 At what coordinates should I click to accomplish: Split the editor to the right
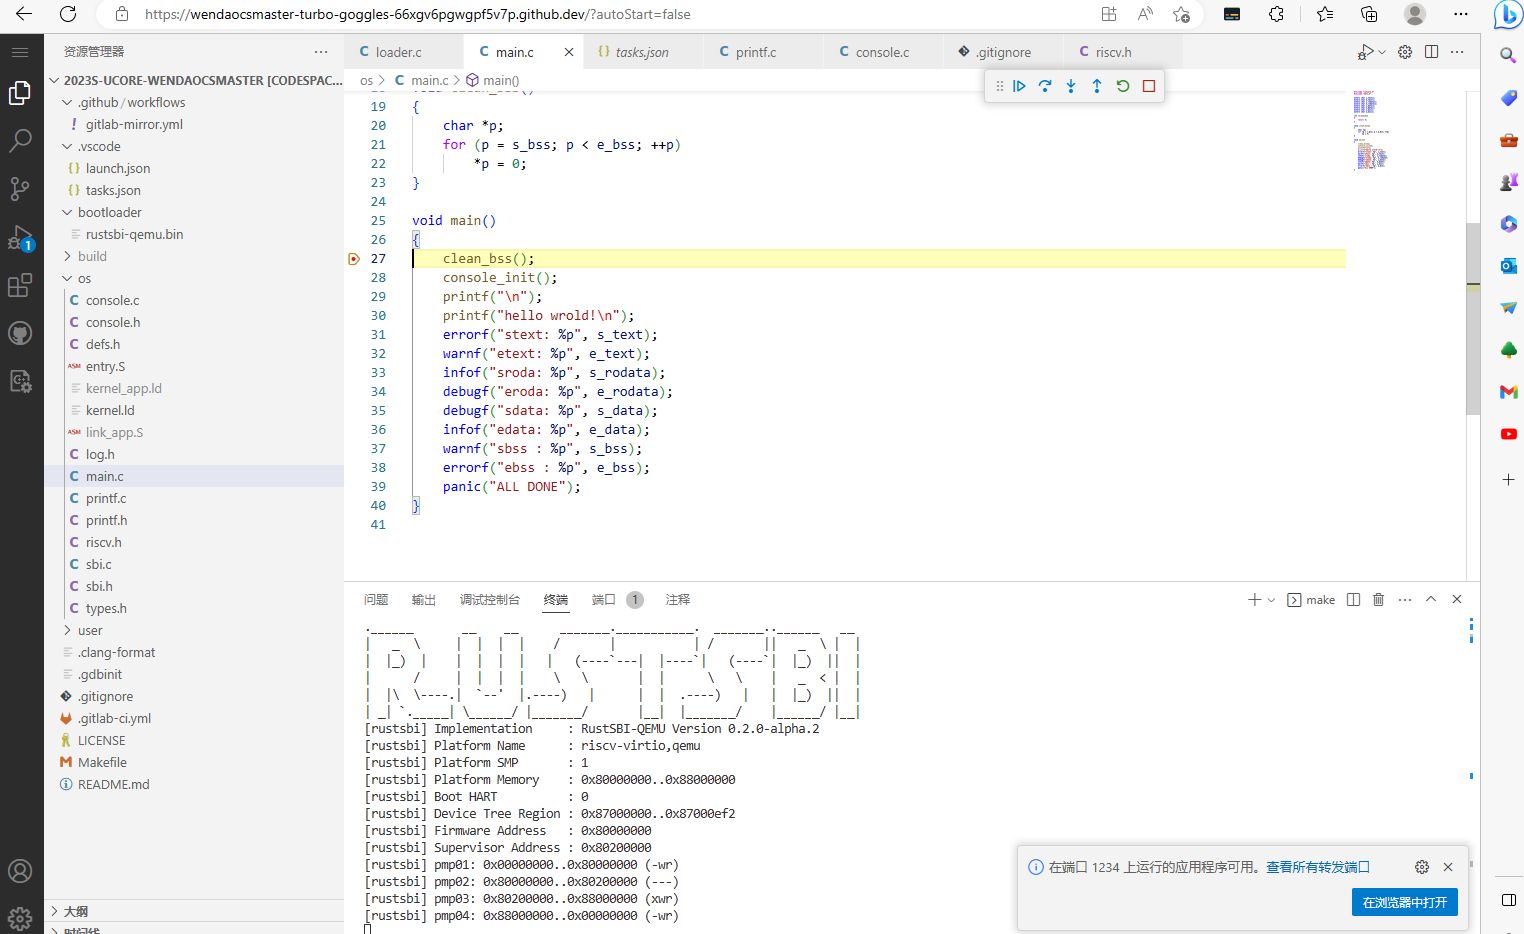(1432, 52)
